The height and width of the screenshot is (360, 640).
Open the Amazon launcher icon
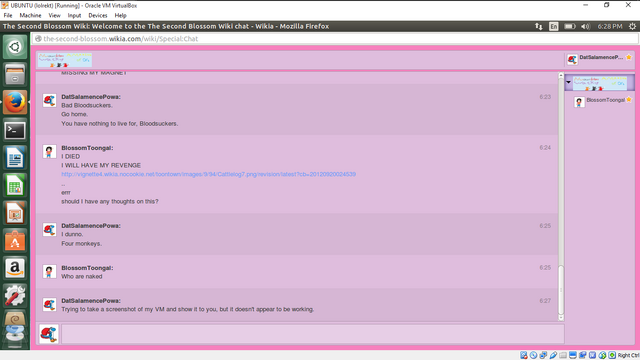pyautogui.click(x=15, y=269)
